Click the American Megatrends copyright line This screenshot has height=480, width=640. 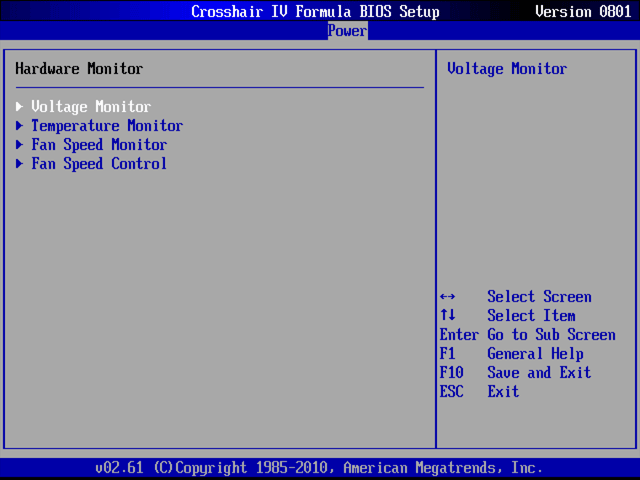click(319, 468)
